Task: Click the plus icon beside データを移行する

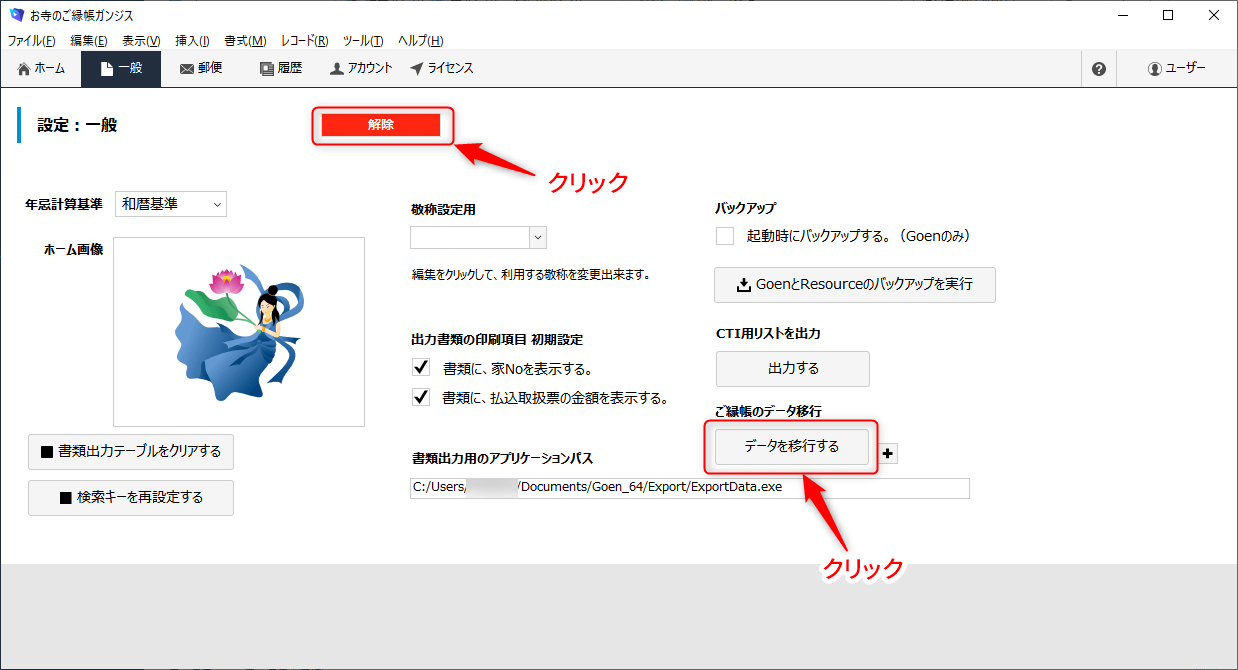Action: [888, 454]
